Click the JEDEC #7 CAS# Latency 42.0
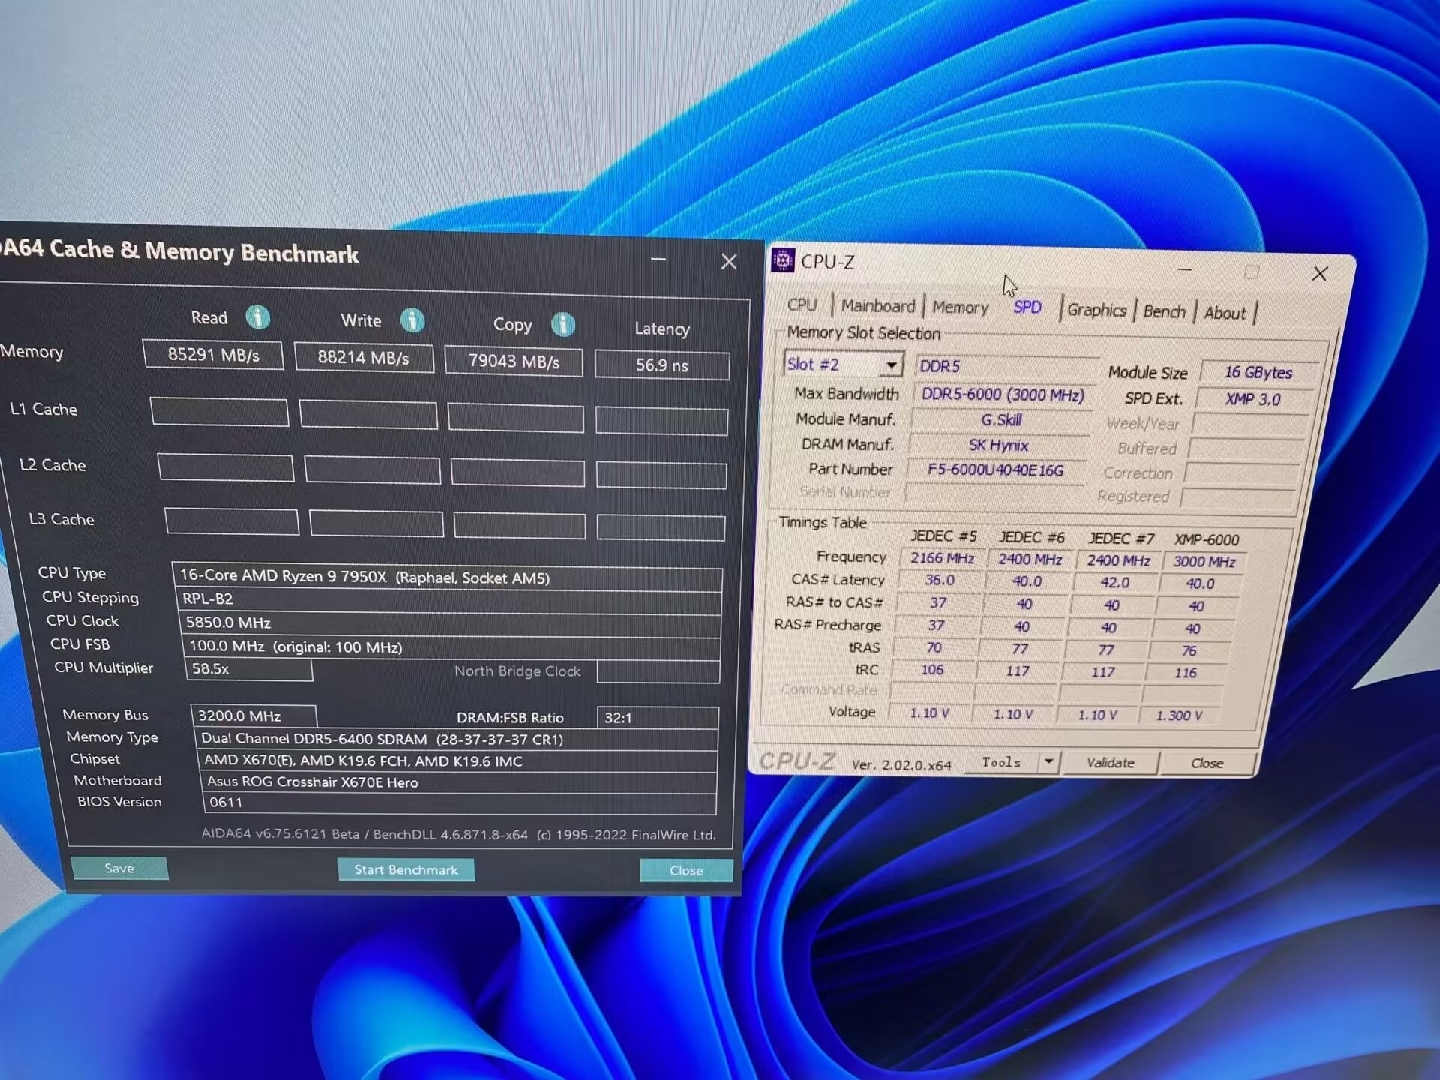The width and height of the screenshot is (1440, 1080). [x=1115, y=583]
